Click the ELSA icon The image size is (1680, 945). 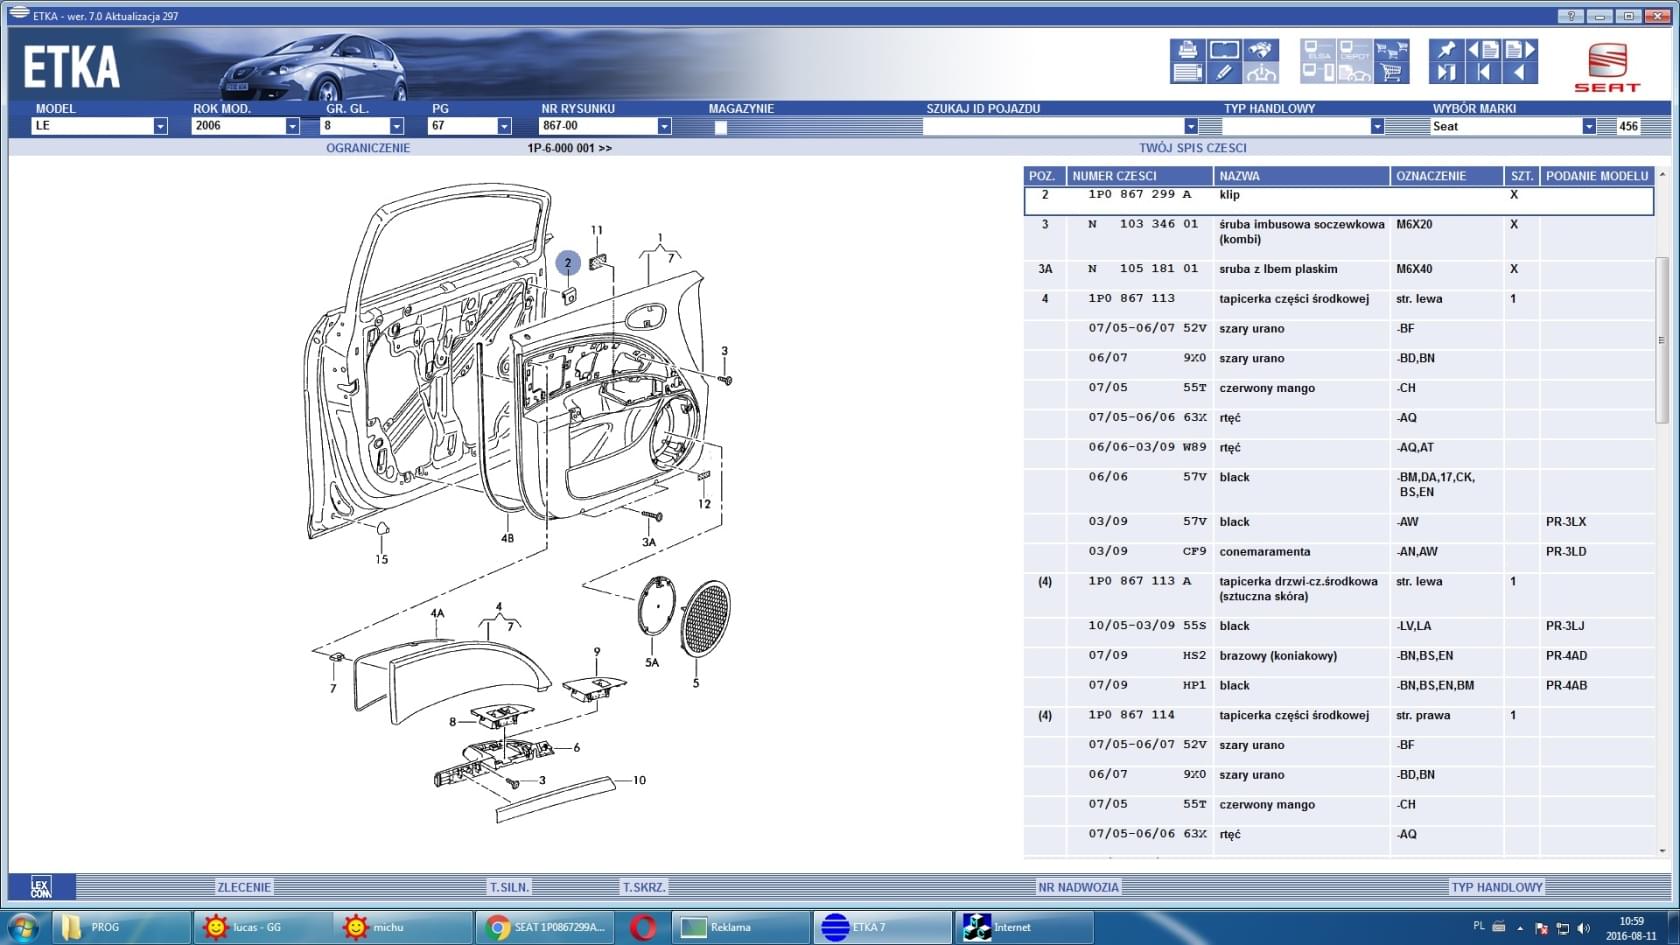click(1318, 50)
